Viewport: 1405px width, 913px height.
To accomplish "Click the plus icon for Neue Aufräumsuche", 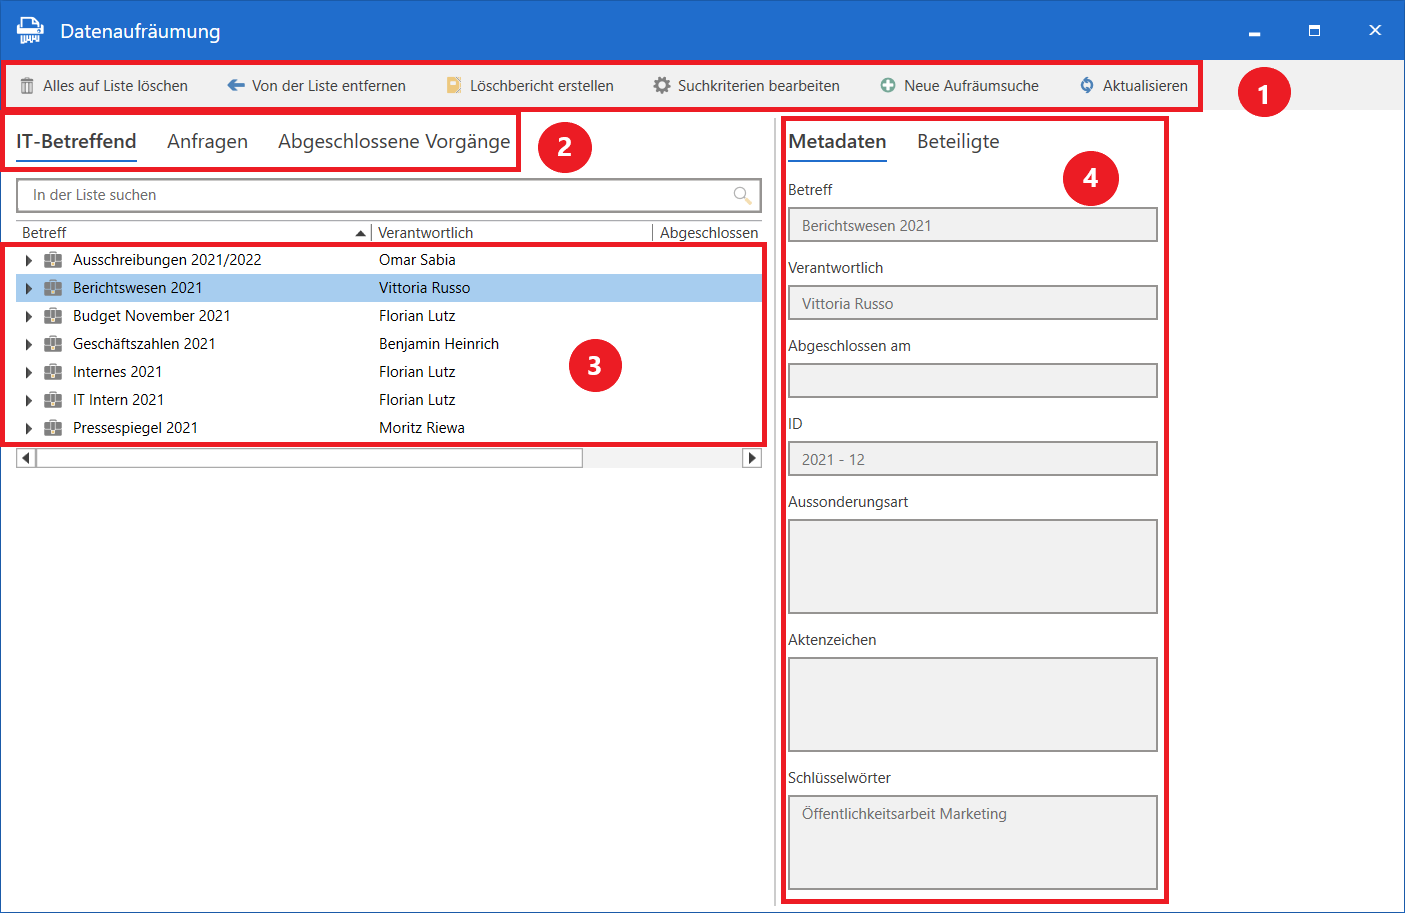I will 888,85.
